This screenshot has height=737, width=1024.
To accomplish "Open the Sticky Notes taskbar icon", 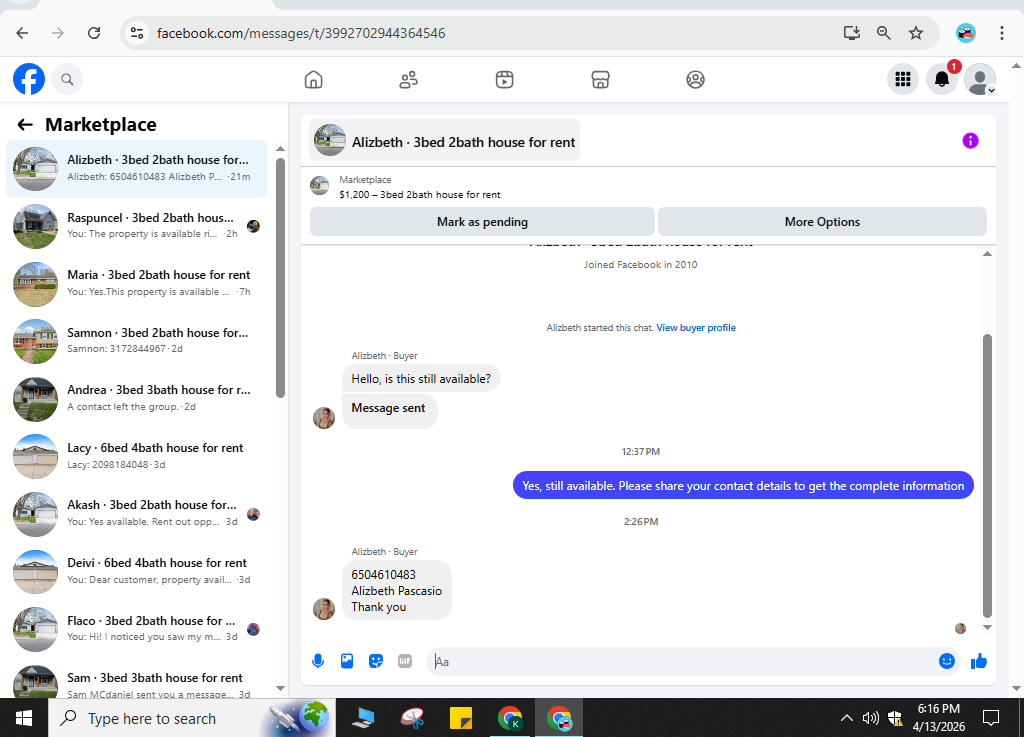I will (460, 718).
